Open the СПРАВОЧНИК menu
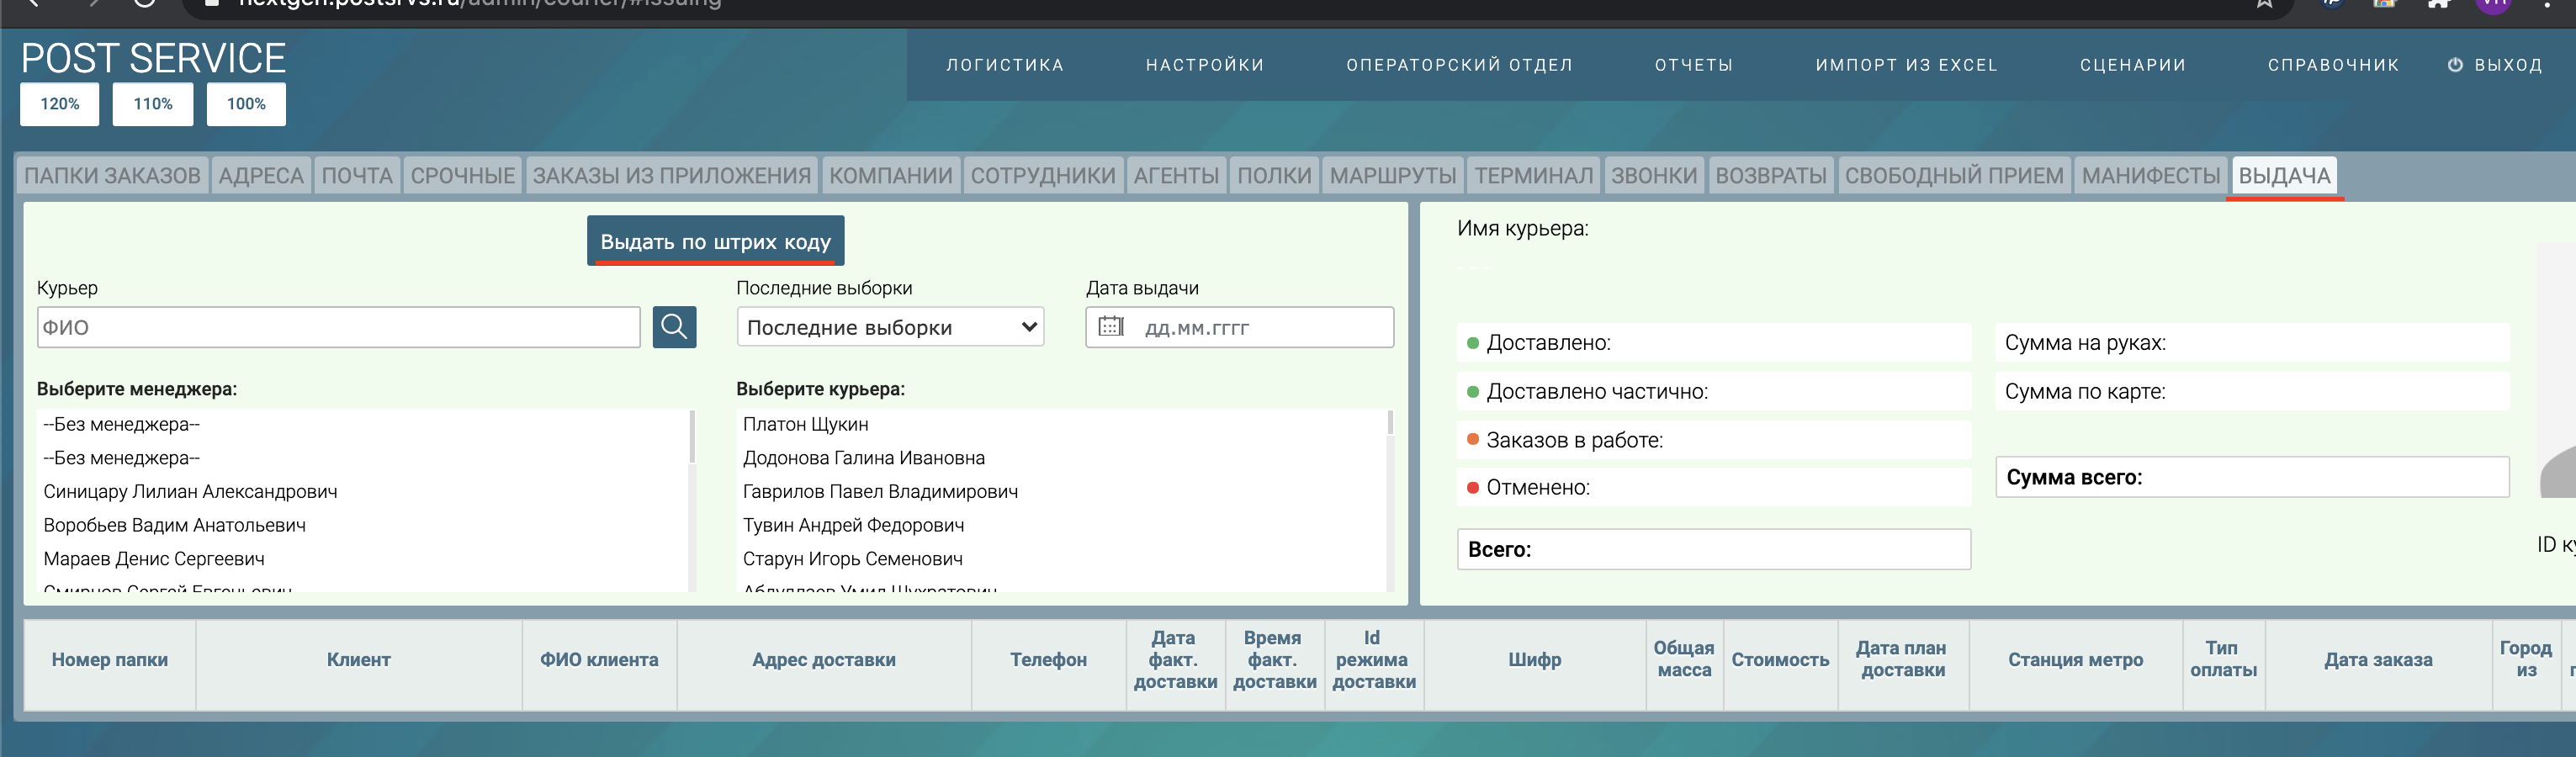Image resolution: width=2576 pixels, height=757 pixels. pyautogui.click(x=2333, y=65)
